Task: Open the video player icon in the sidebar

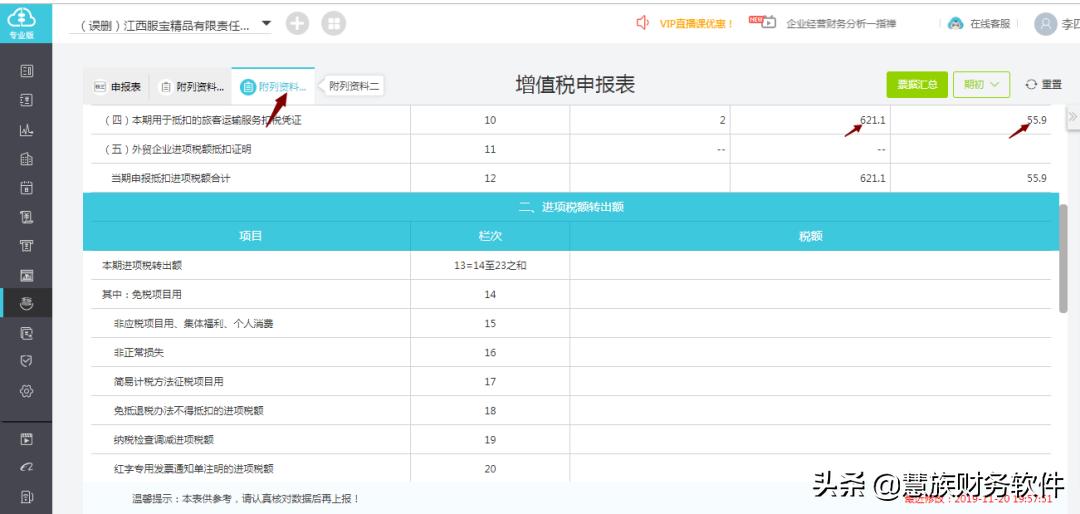Action: click(x=27, y=439)
